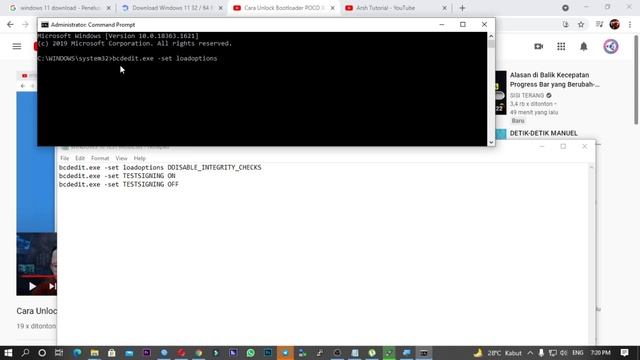This screenshot has width=640, height=360.
Task: Open the 'DETIK-DETIK MANUEL' suggested video
Action: click(544, 133)
